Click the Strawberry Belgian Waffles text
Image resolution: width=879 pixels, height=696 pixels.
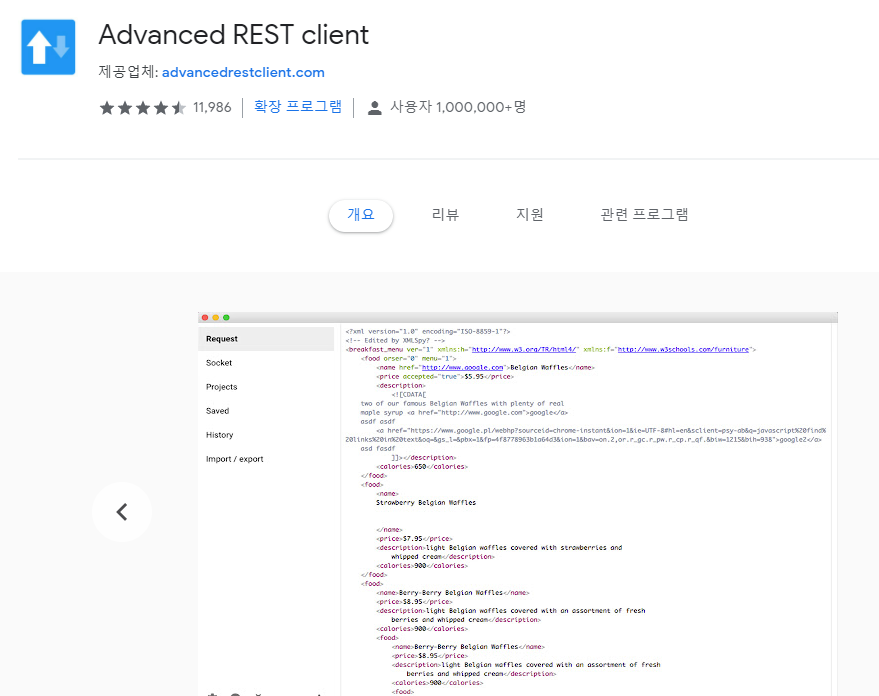coord(426,503)
